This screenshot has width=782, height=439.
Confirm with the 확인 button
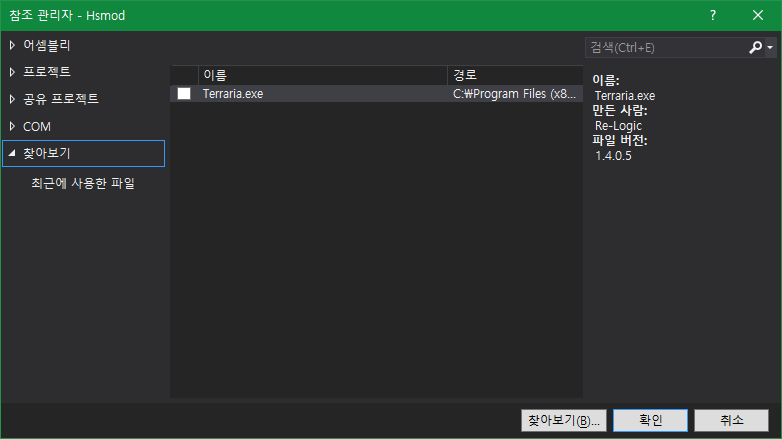click(650, 421)
